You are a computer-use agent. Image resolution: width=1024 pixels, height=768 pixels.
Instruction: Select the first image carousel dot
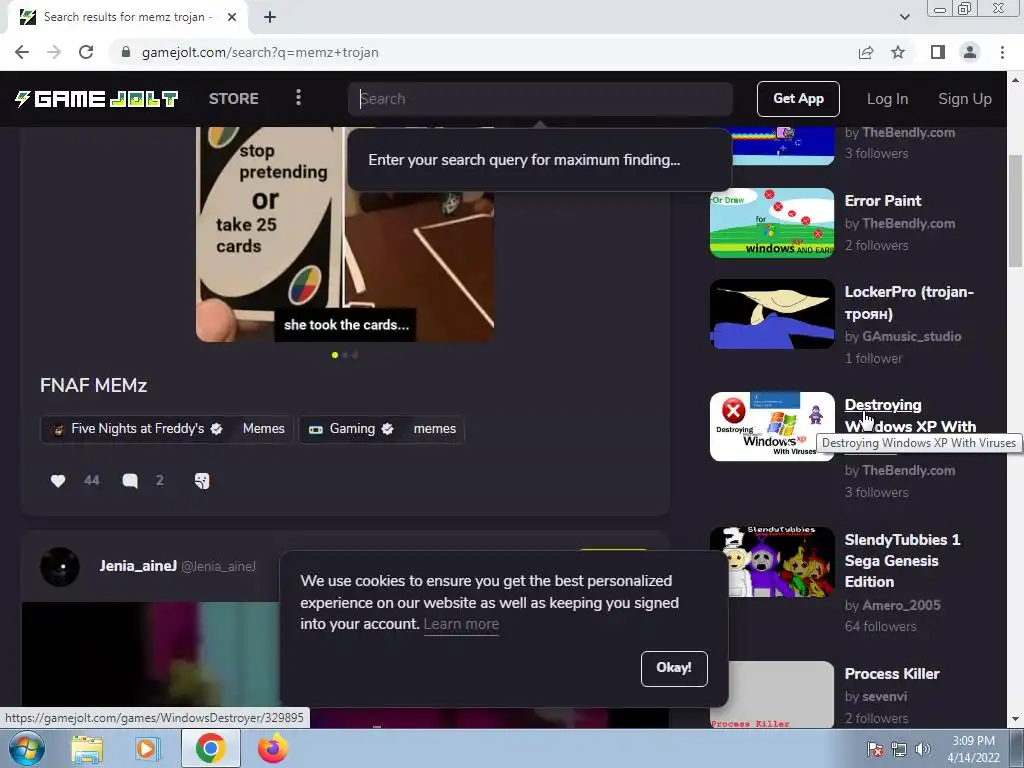[x=335, y=355]
